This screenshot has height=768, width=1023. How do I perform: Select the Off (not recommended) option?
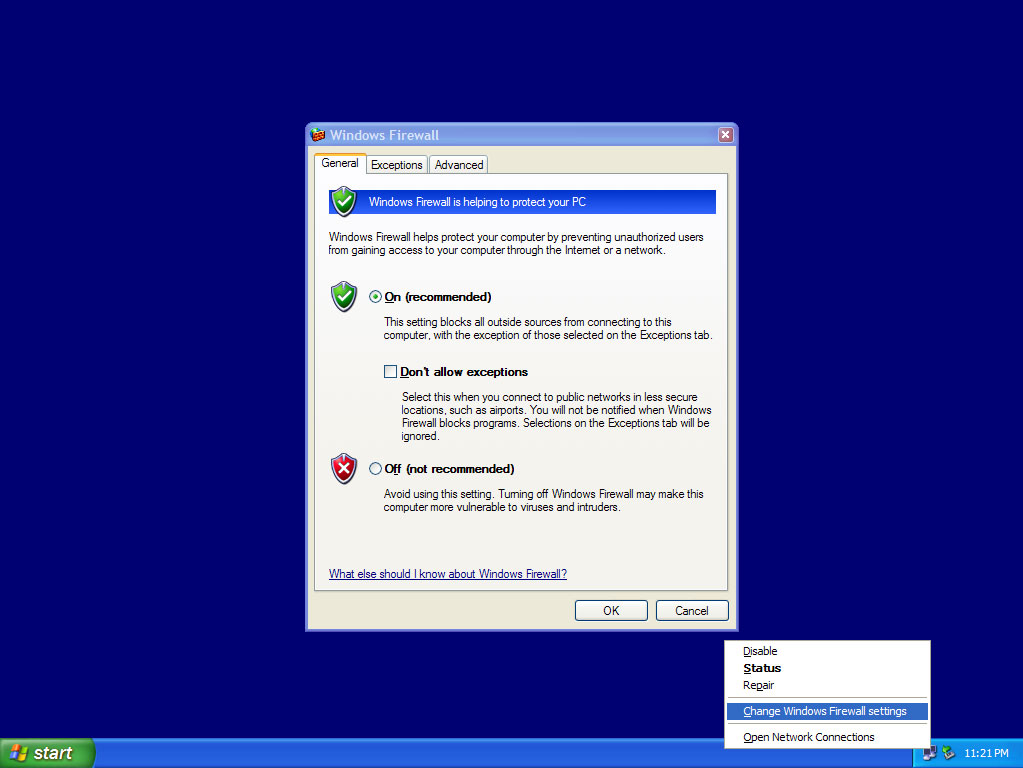[375, 468]
